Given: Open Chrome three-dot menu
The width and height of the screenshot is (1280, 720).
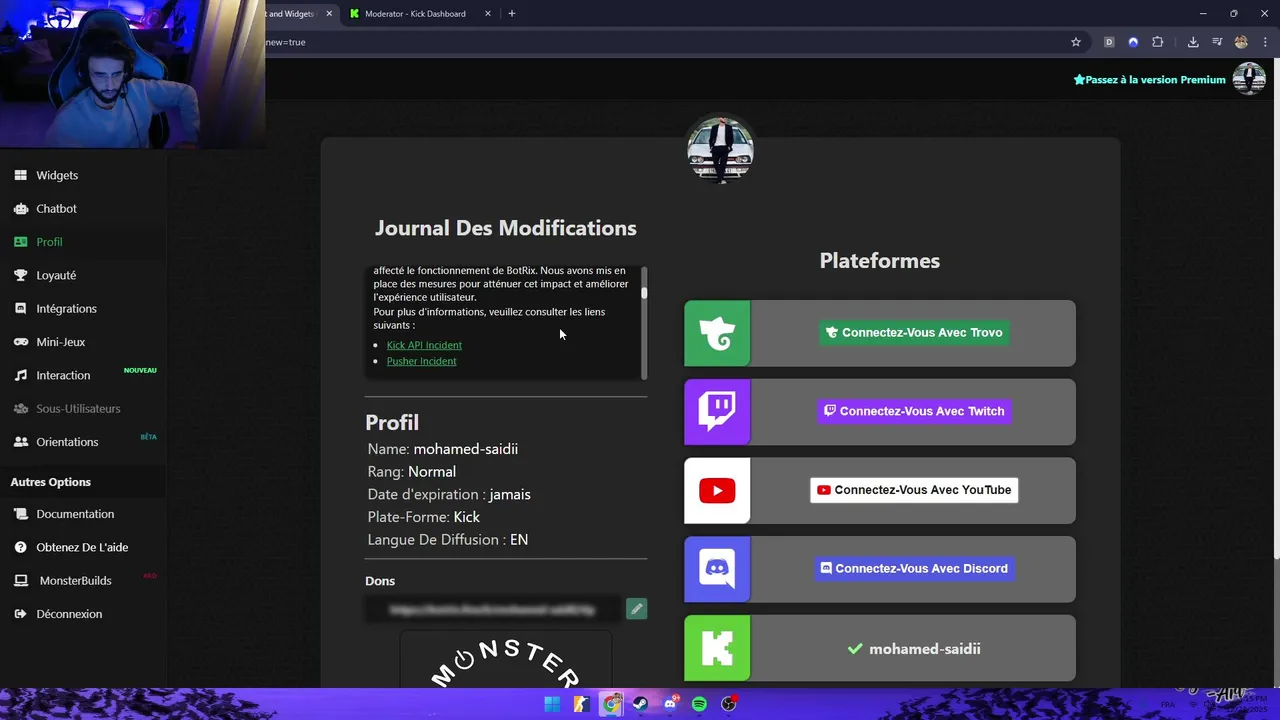Looking at the screenshot, I should pyautogui.click(x=1264, y=42).
